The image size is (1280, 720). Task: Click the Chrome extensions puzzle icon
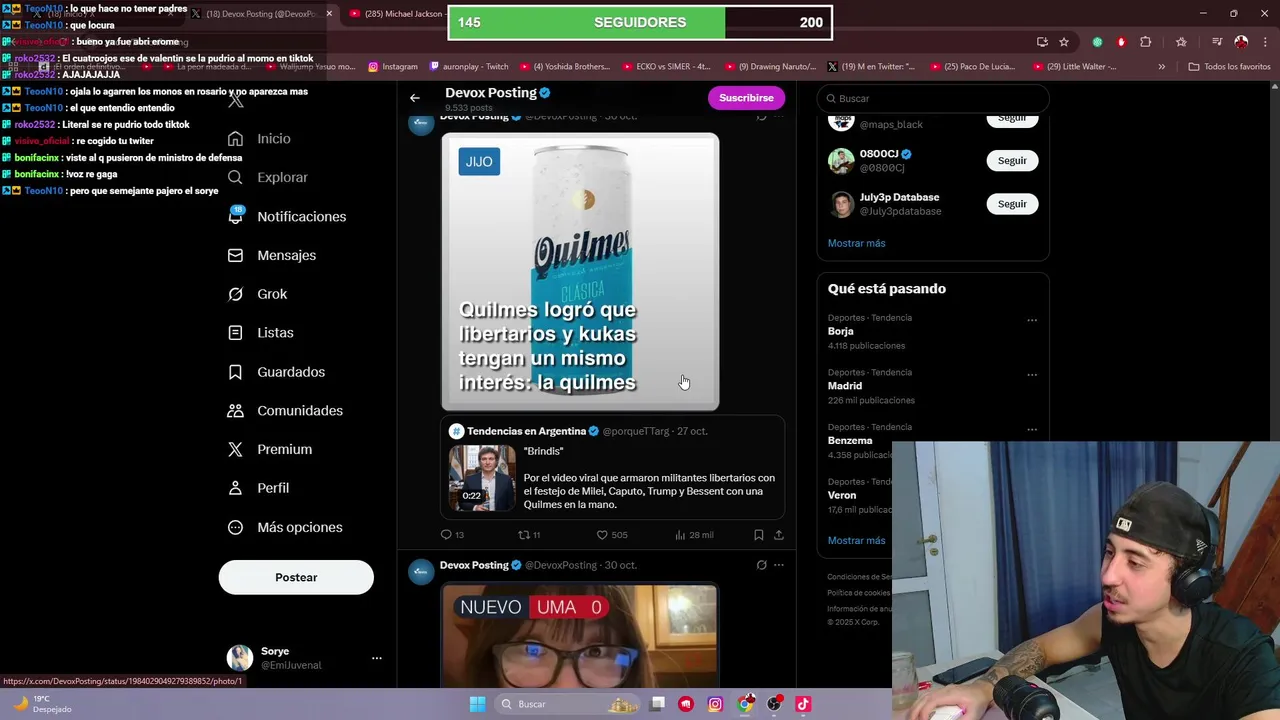click(x=1146, y=42)
